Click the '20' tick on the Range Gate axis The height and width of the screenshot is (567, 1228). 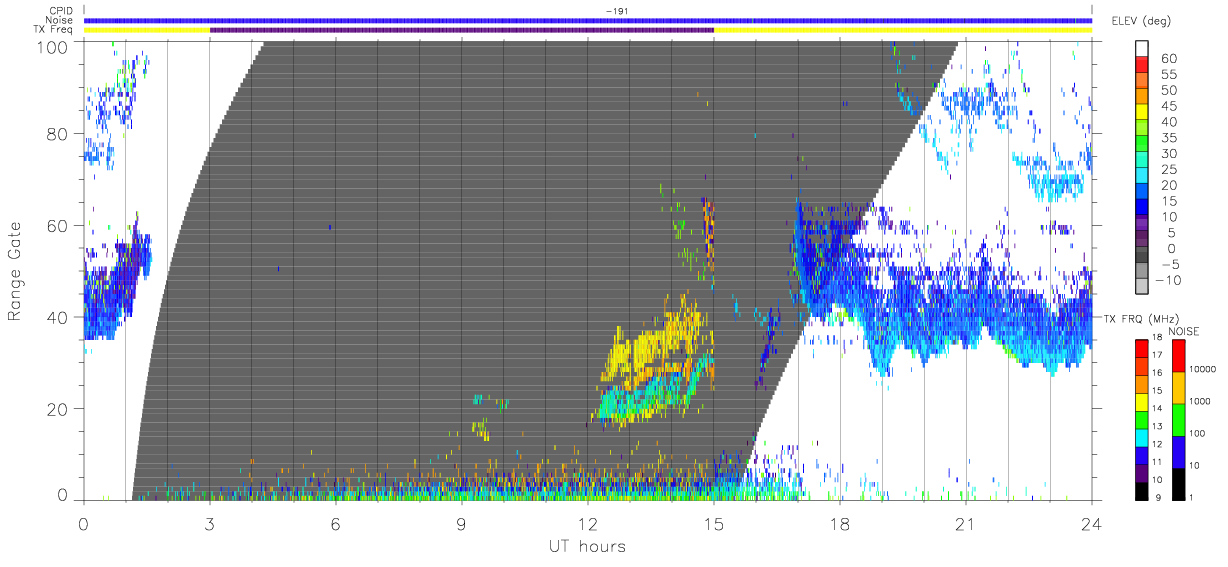pos(57,410)
